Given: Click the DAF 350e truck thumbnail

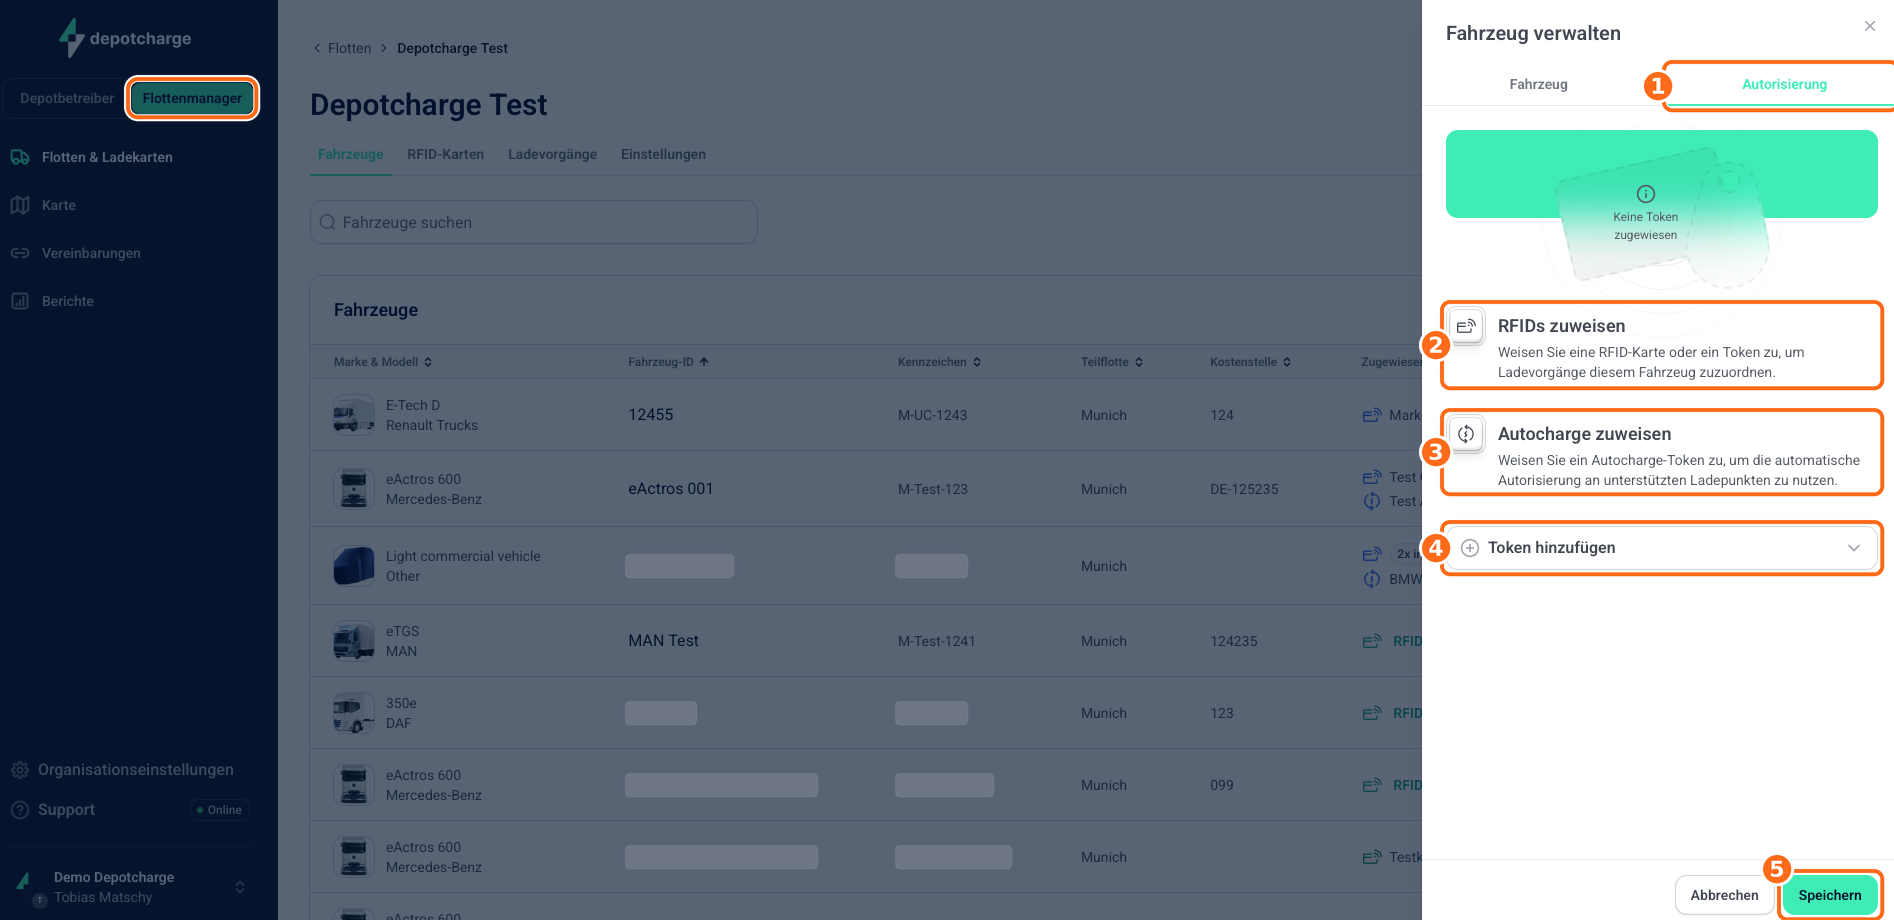Looking at the screenshot, I should point(354,713).
